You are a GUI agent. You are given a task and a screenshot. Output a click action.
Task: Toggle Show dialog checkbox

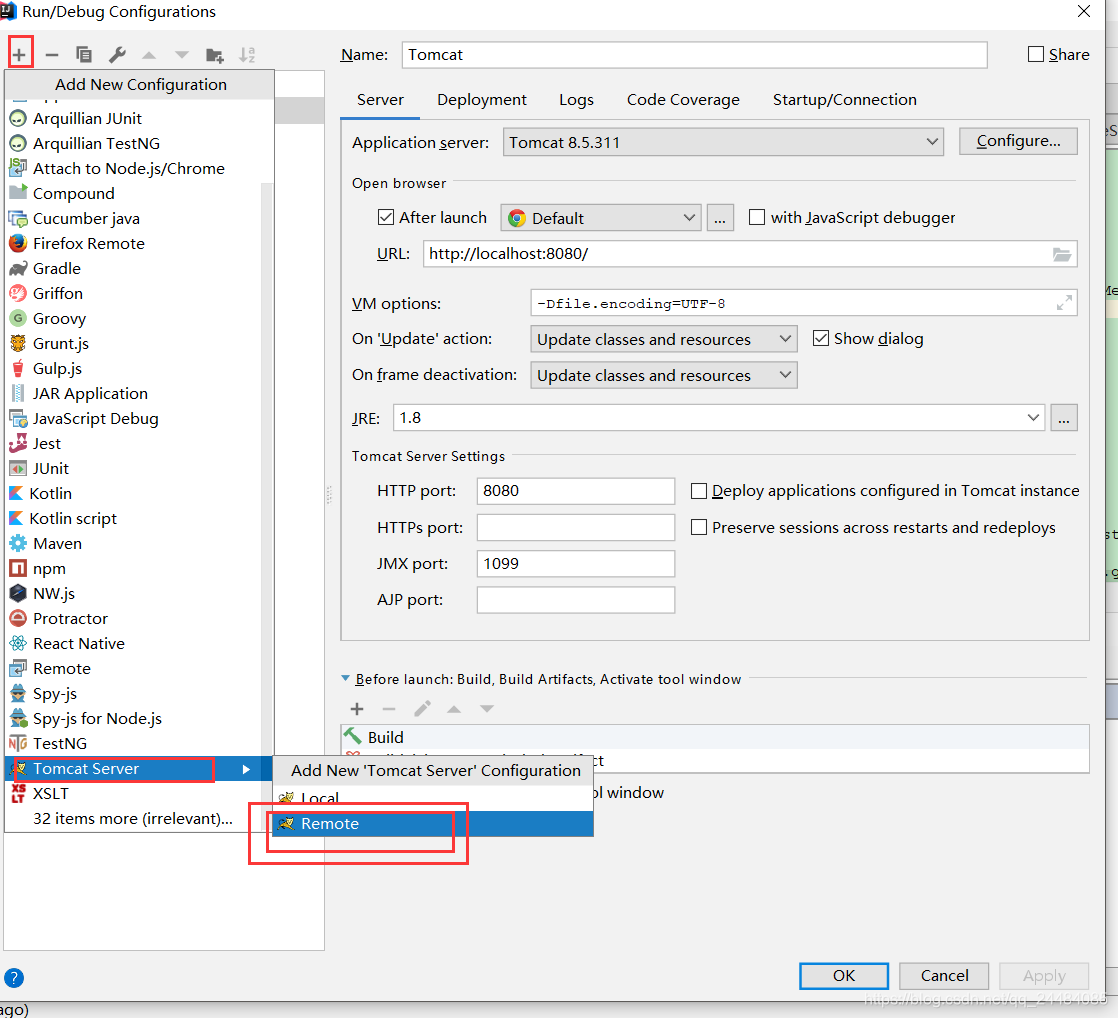coord(821,338)
